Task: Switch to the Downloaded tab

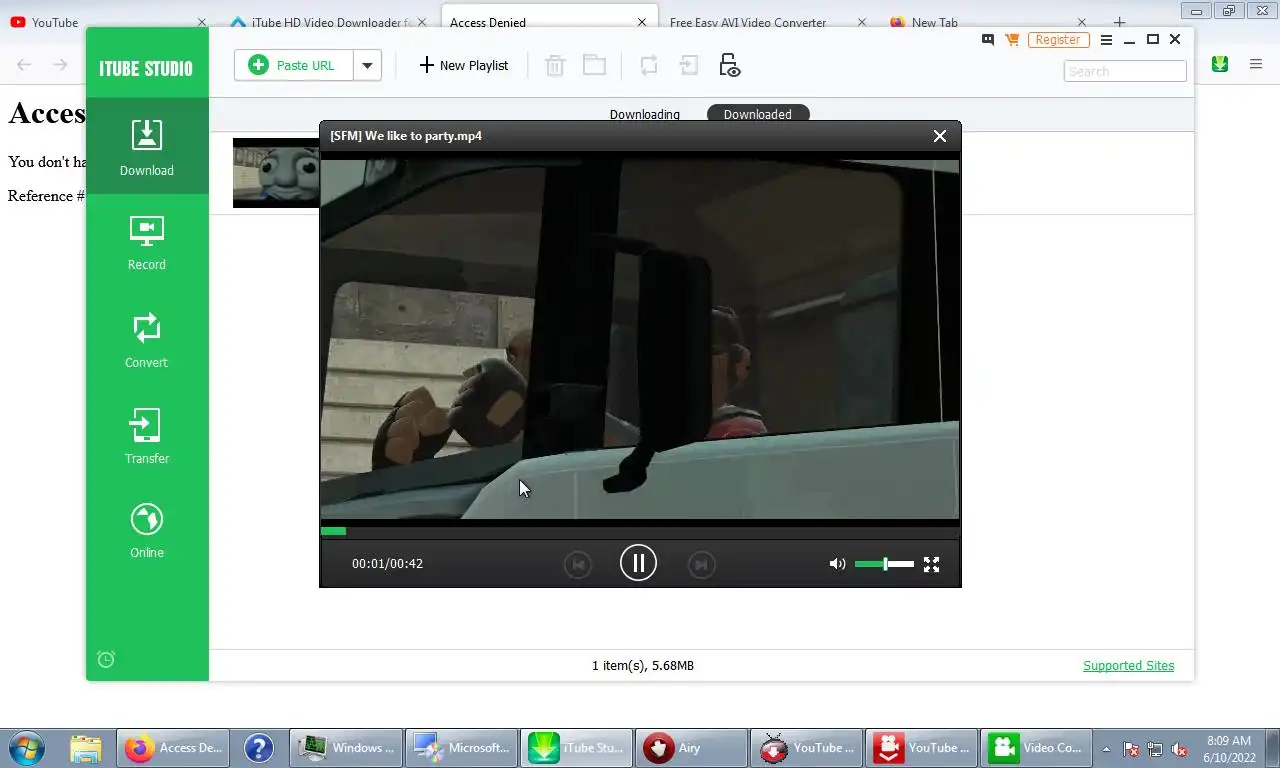Action: (x=758, y=114)
